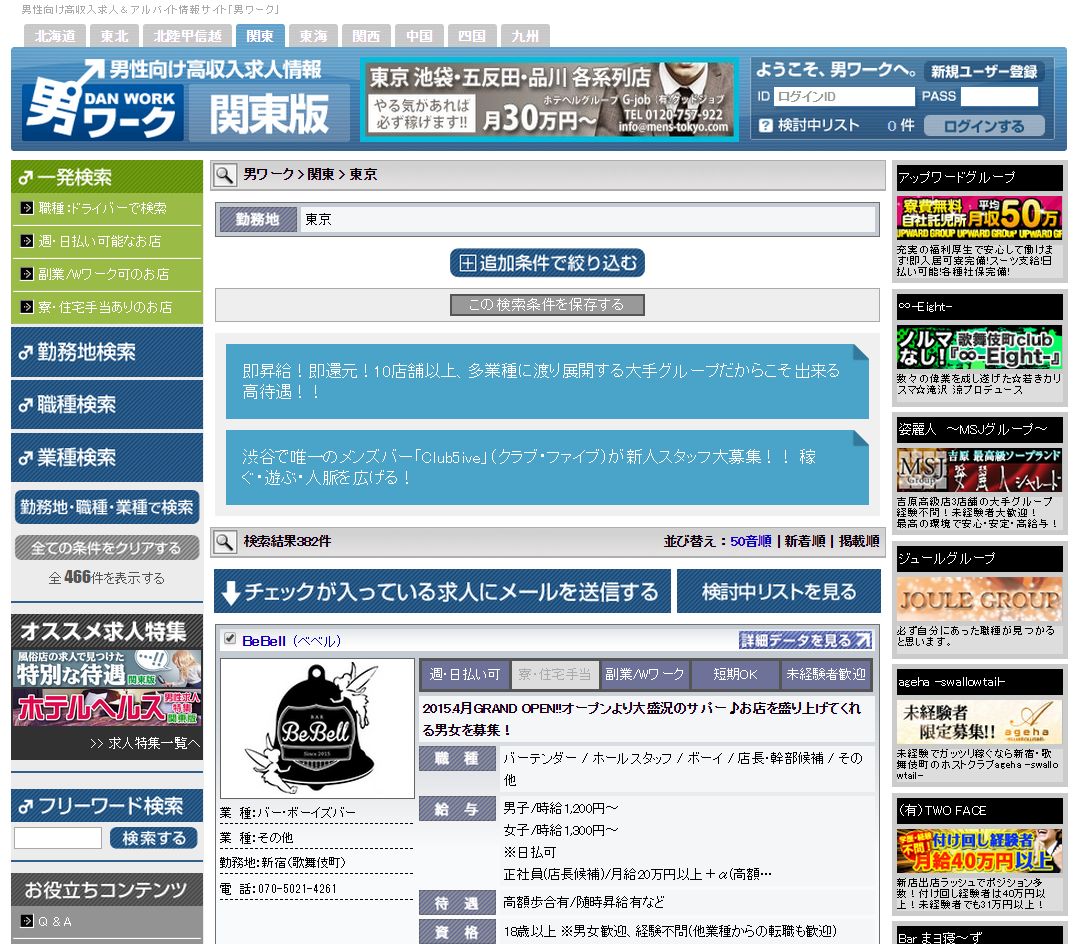Viewport: 1084px width, 944px height.
Task: Click the 特別な待遇 feature banner
Action: tap(107, 669)
